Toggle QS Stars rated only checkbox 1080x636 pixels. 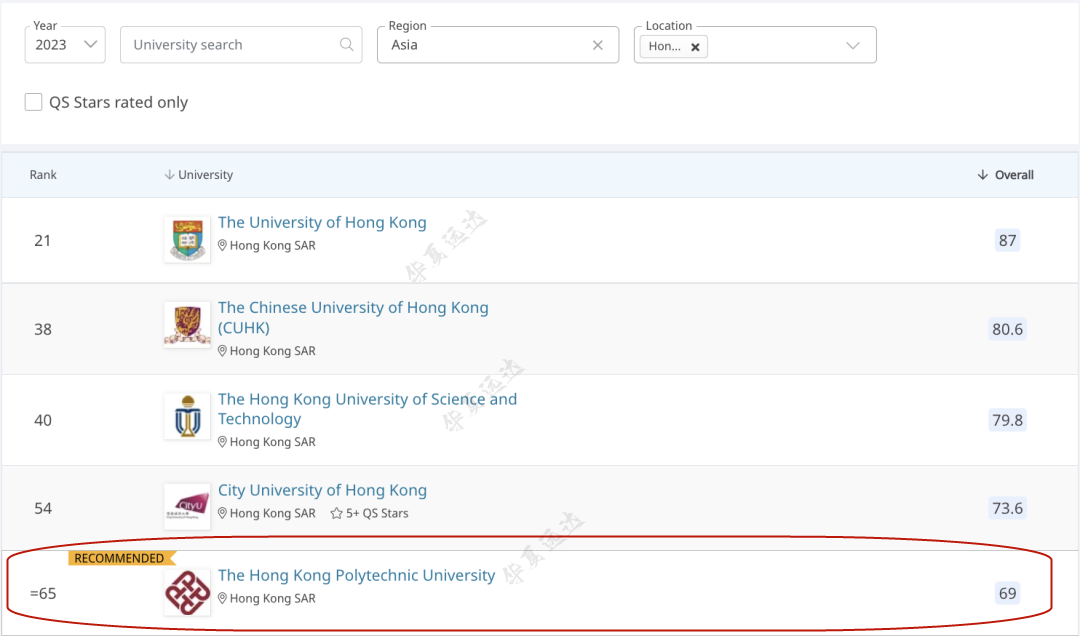point(33,102)
